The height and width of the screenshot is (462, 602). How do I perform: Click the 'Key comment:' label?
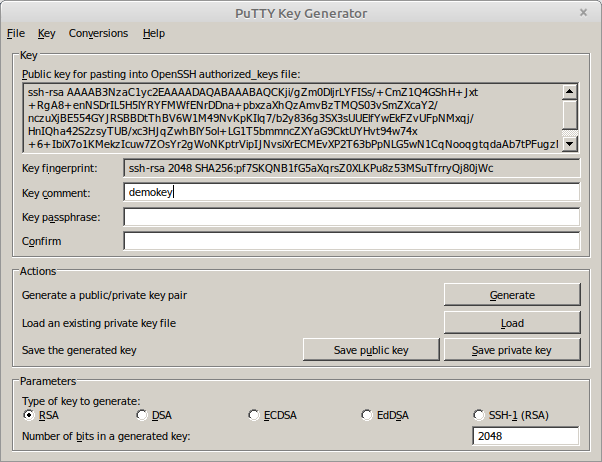coord(56,193)
